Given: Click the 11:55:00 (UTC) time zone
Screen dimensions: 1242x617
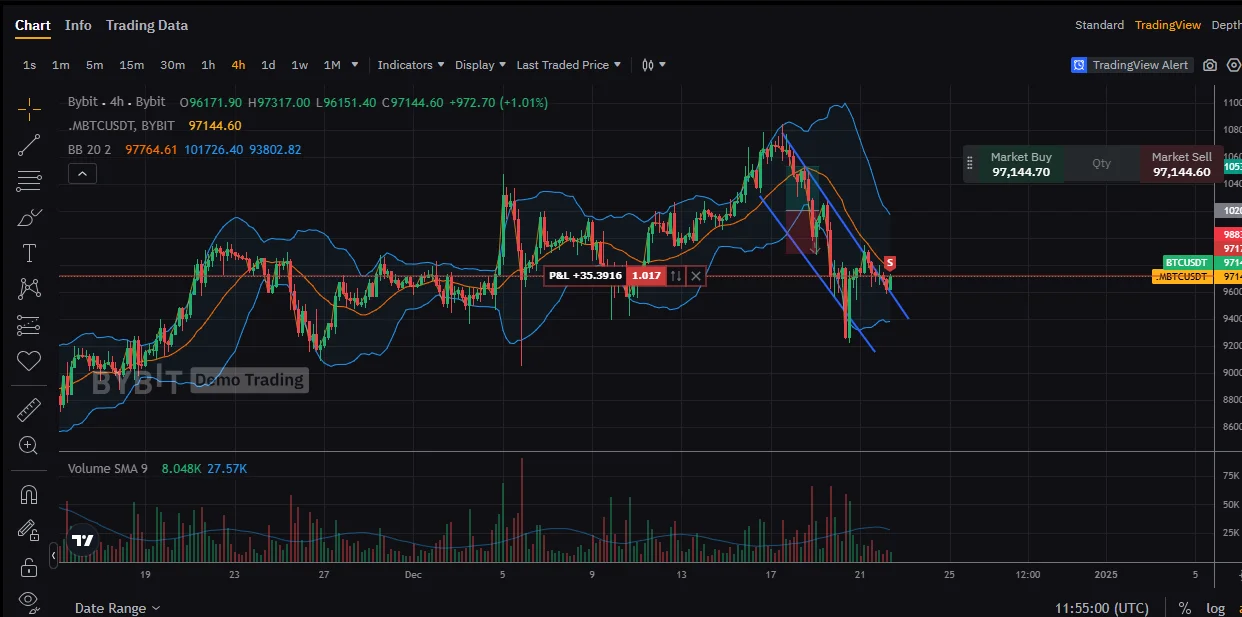Looking at the screenshot, I should pos(1102,608).
